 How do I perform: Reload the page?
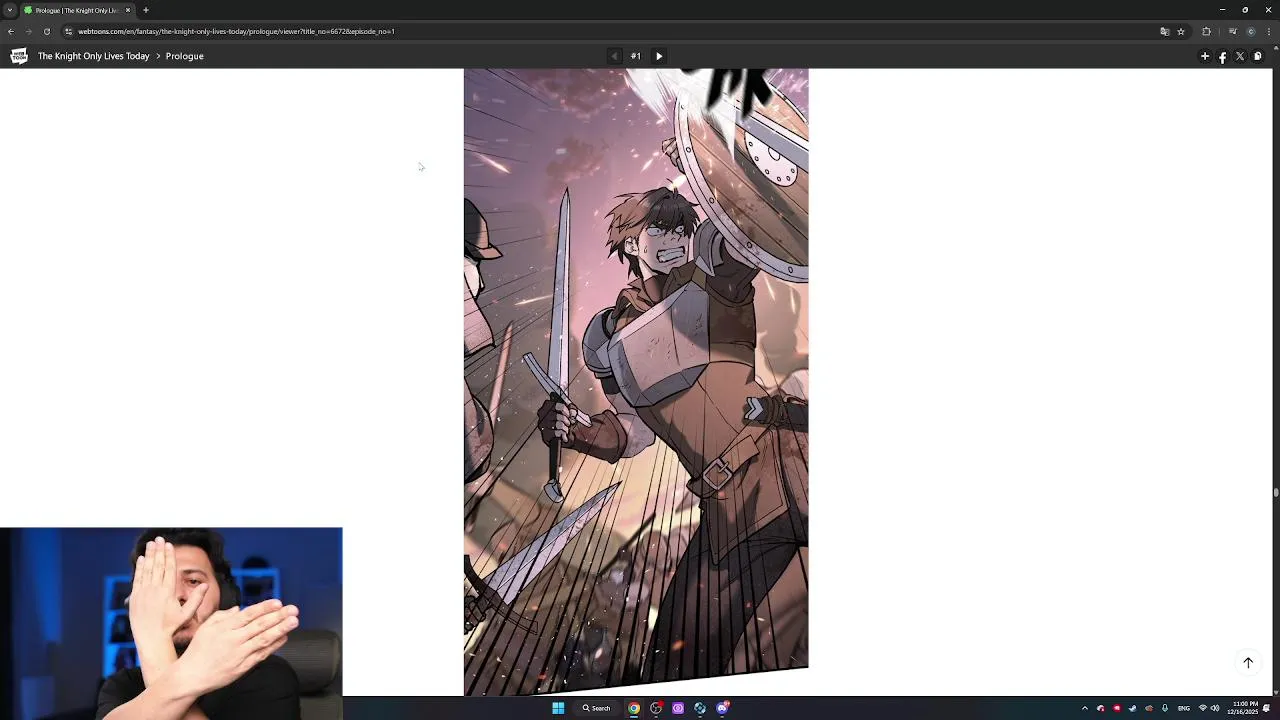click(x=46, y=31)
